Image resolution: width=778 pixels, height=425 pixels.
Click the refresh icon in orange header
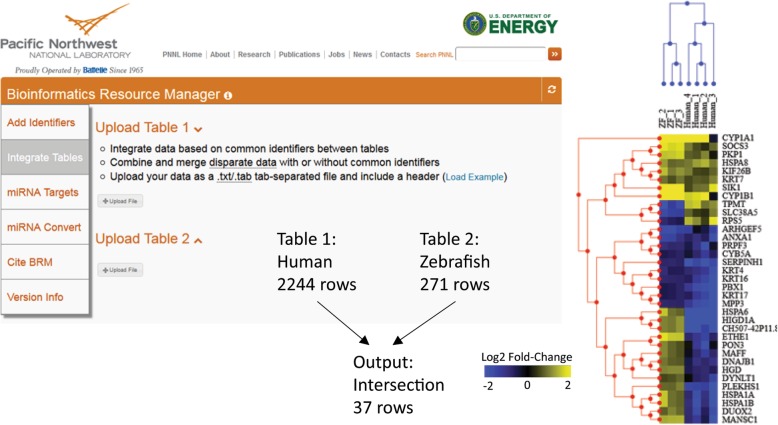551,90
